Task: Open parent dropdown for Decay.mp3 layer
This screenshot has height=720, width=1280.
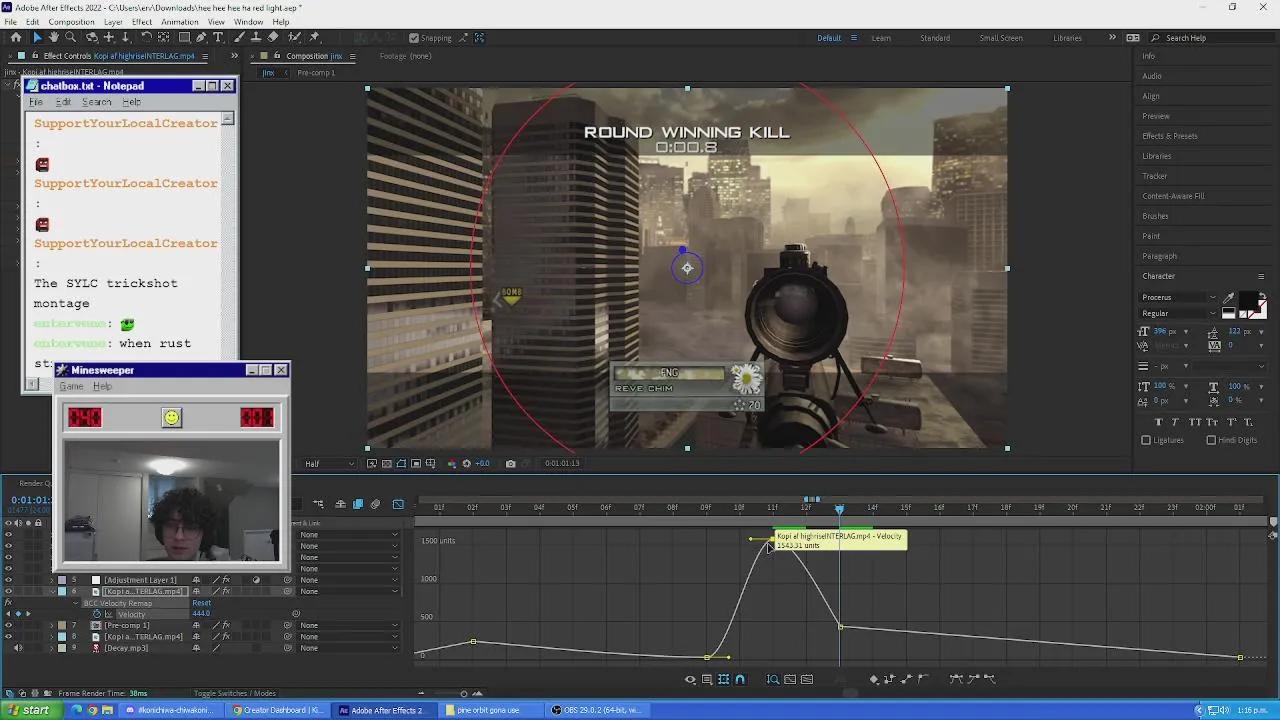Action: [x=349, y=648]
